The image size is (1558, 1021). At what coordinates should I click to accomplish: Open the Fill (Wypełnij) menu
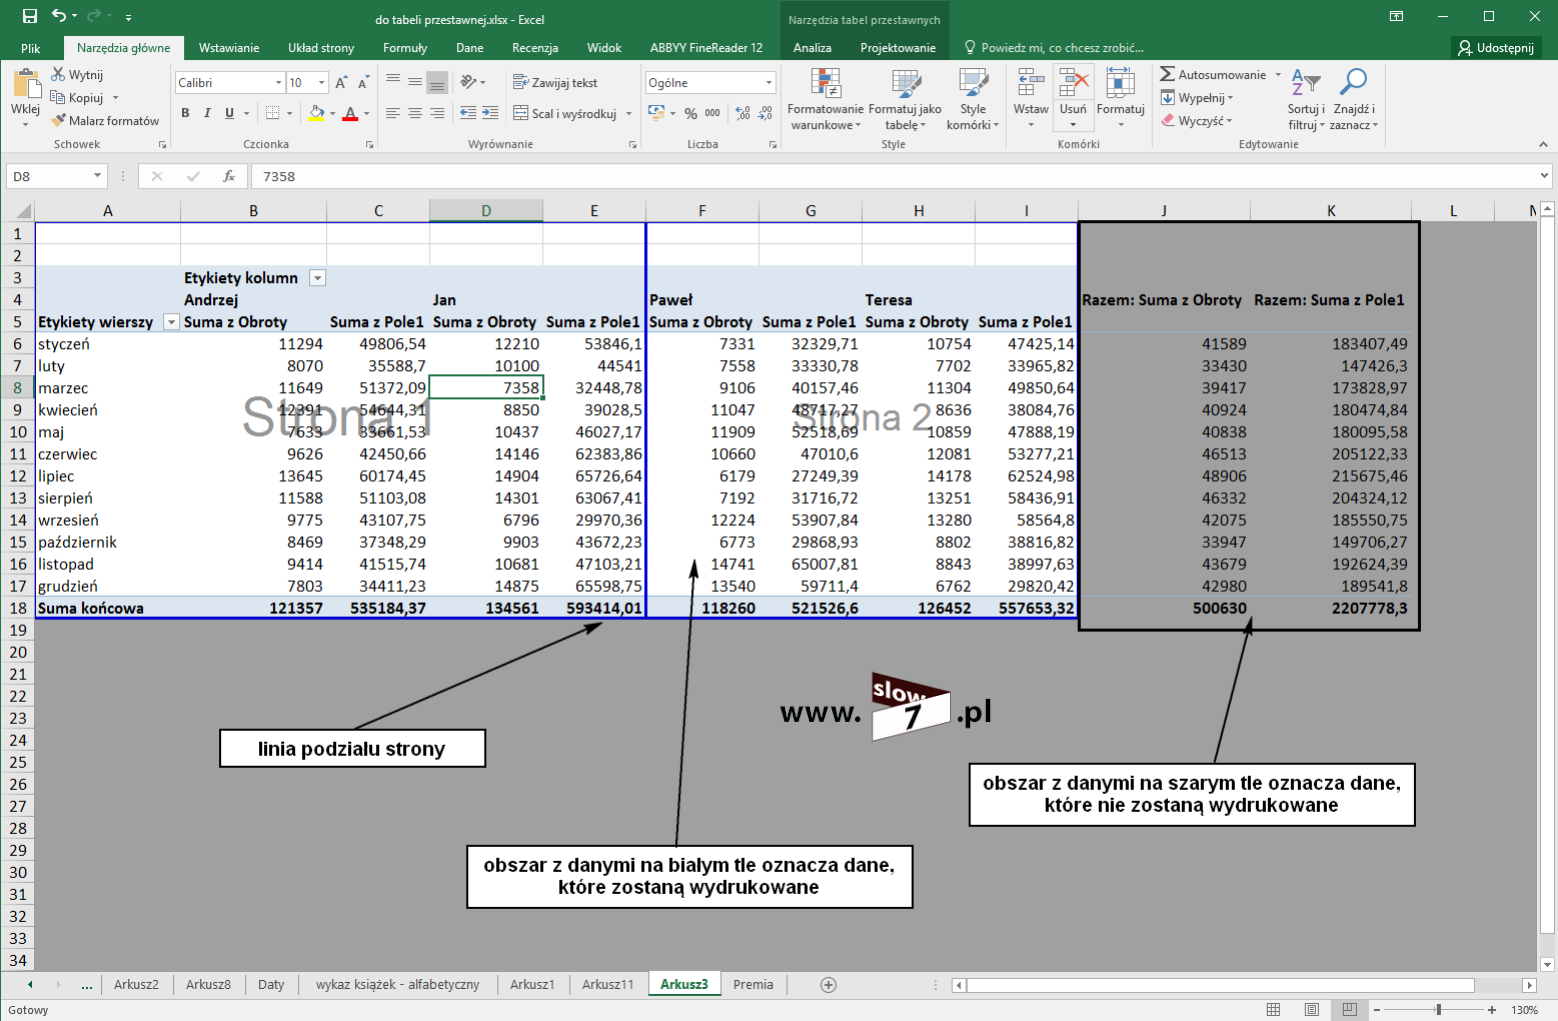(1197, 98)
